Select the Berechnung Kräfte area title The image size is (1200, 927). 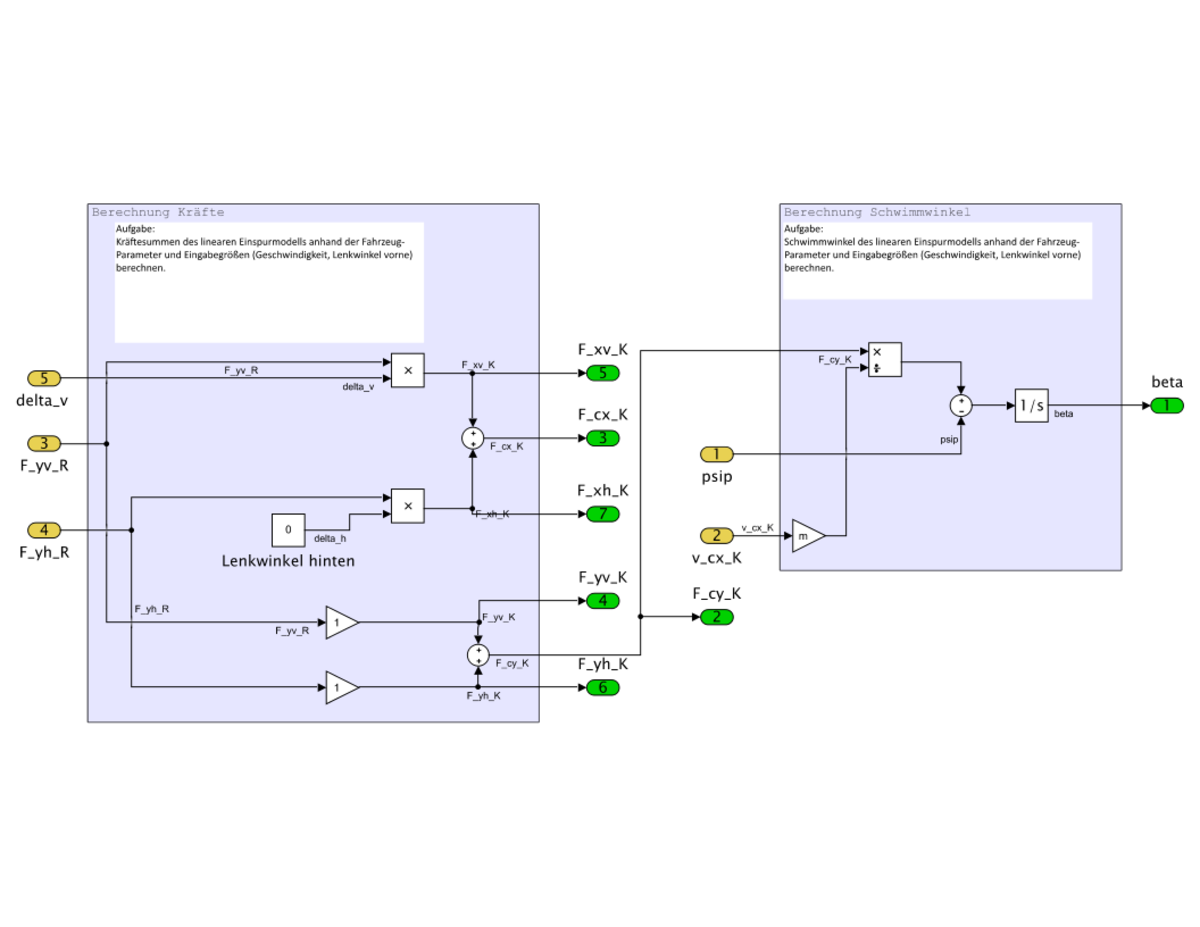[158, 212]
